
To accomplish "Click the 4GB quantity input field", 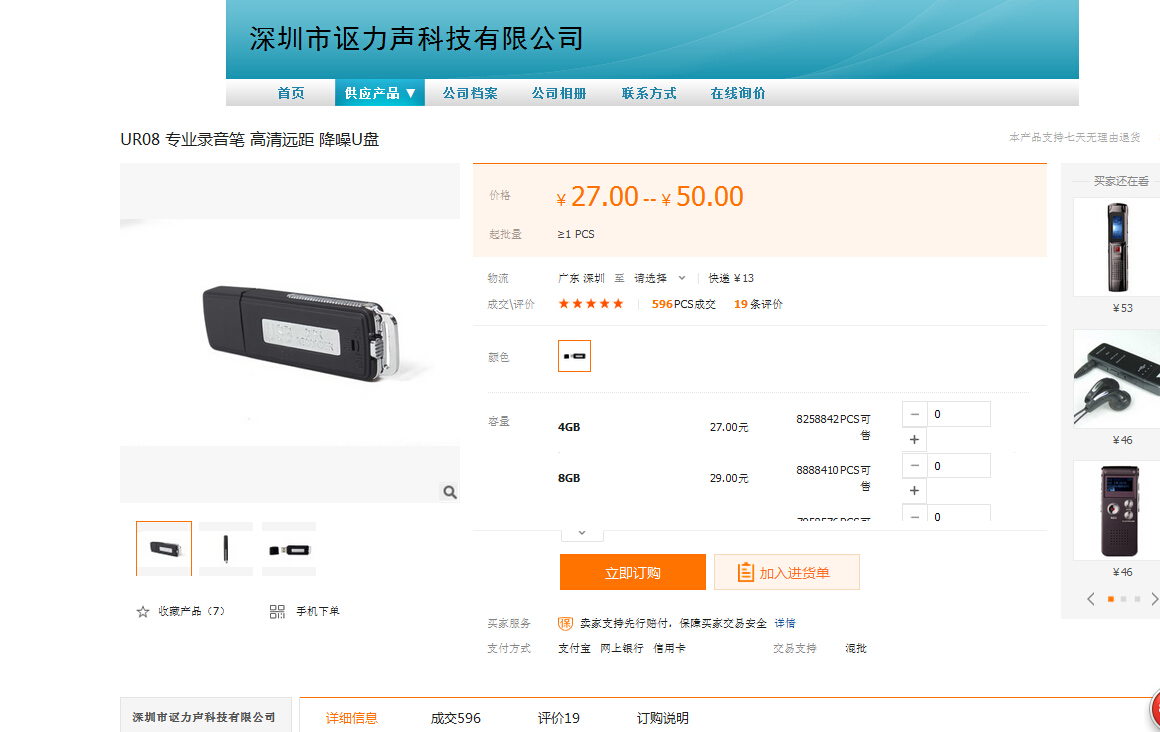I will pyautogui.click(x=958, y=414).
